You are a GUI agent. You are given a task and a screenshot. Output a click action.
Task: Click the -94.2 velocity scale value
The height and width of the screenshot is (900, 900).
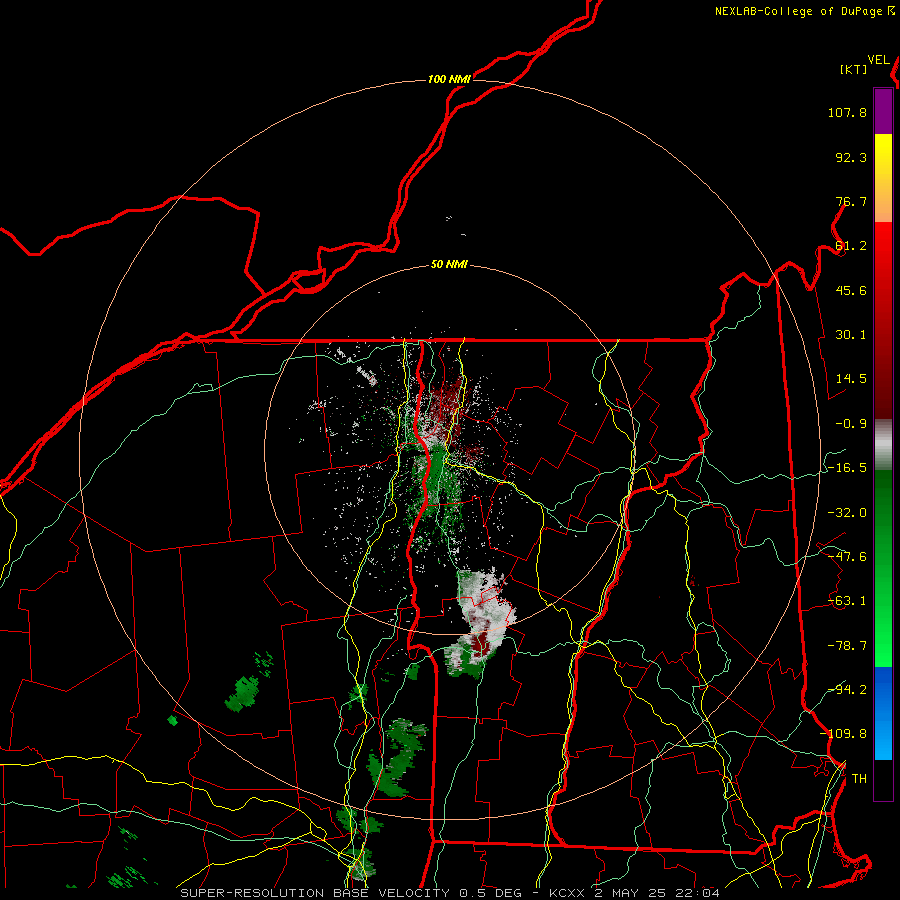coord(847,690)
